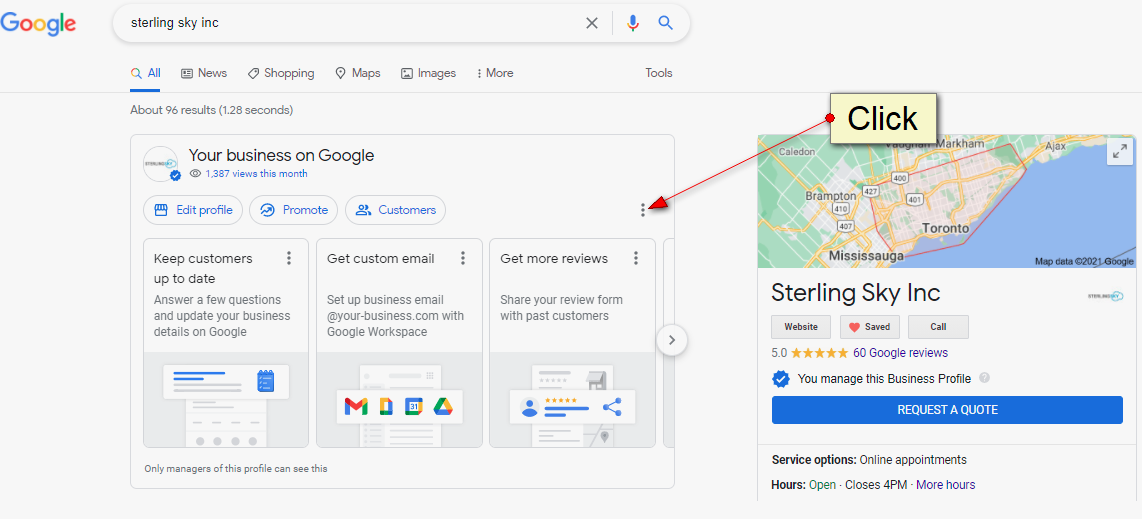This screenshot has height=519, width=1142.
Task: Switch to the News tab
Action: coord(204,73)
